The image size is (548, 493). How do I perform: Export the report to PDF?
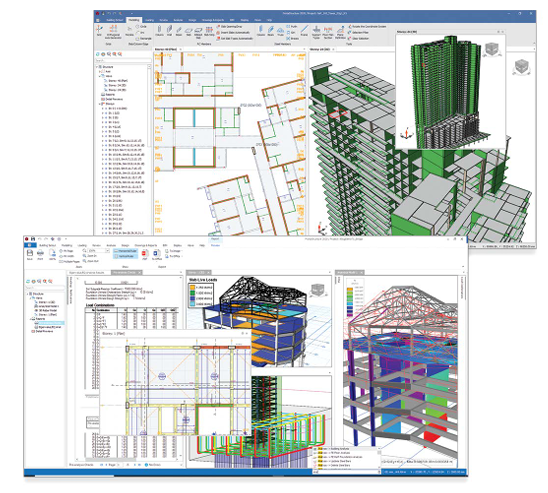[144, 255]
